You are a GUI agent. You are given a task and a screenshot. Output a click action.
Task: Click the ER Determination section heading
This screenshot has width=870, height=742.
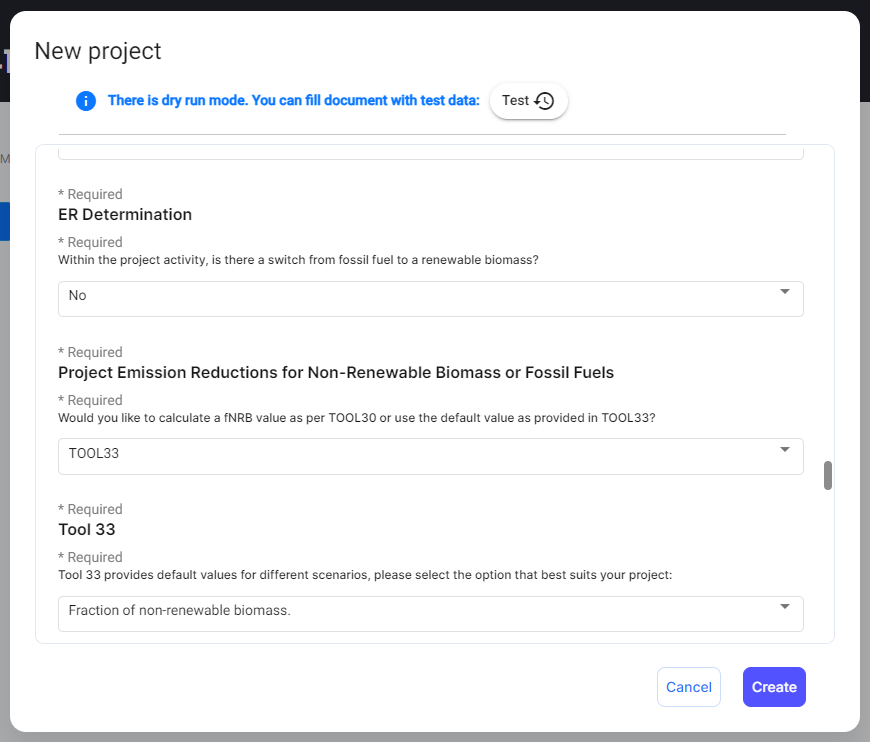(125, 215)
